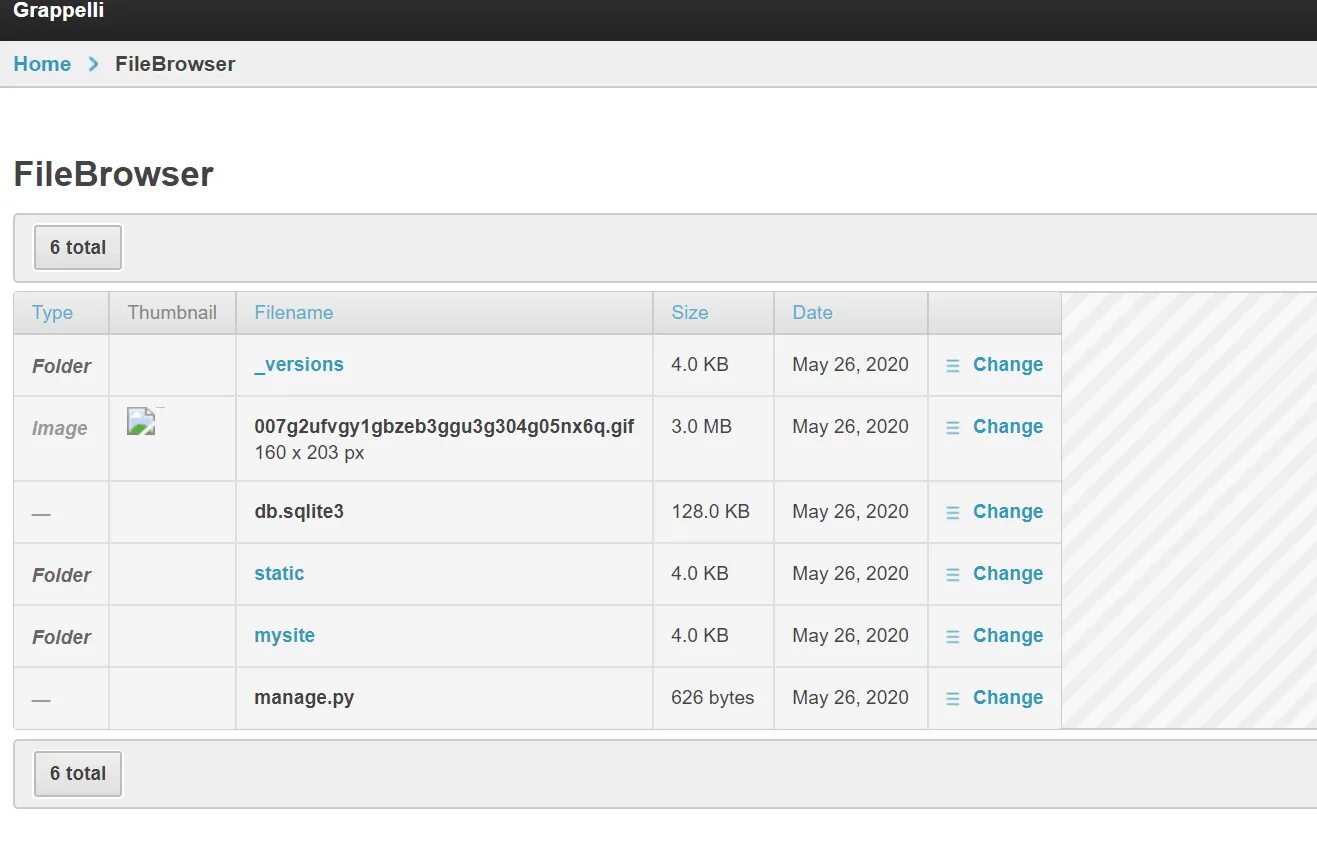Click the list icon beside db.sqlite3 Change
The width and height of the screenshot is (1317, 844).
point(953,513)
